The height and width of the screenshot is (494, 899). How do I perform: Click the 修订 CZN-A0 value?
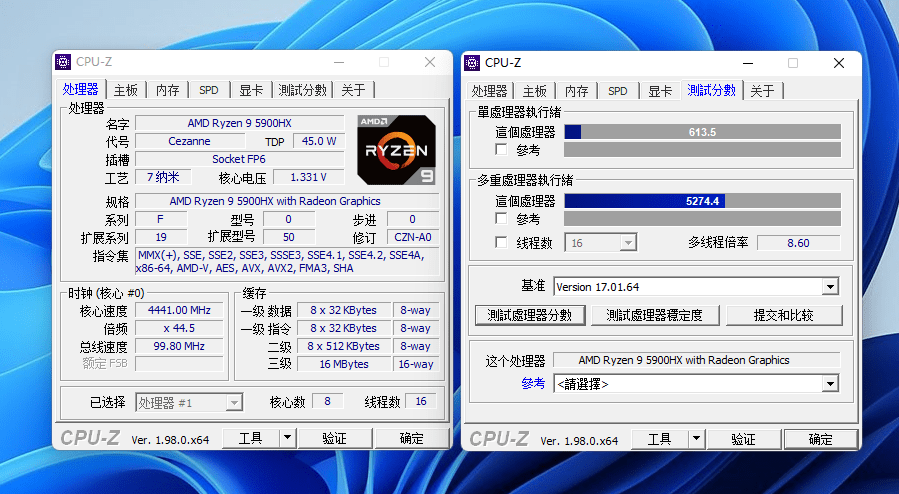point(413,237)
